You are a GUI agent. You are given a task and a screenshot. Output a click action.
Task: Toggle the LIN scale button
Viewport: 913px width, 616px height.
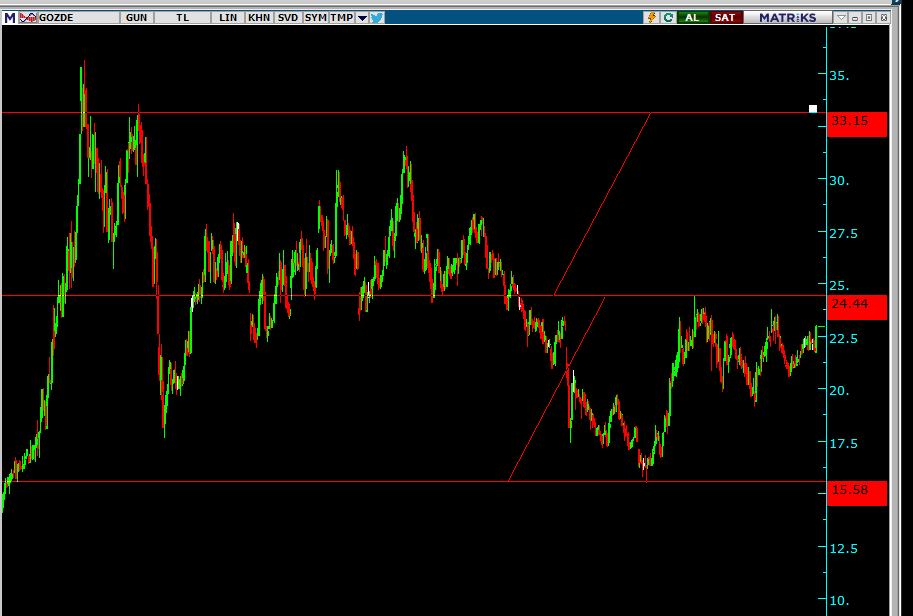(228, 17)
